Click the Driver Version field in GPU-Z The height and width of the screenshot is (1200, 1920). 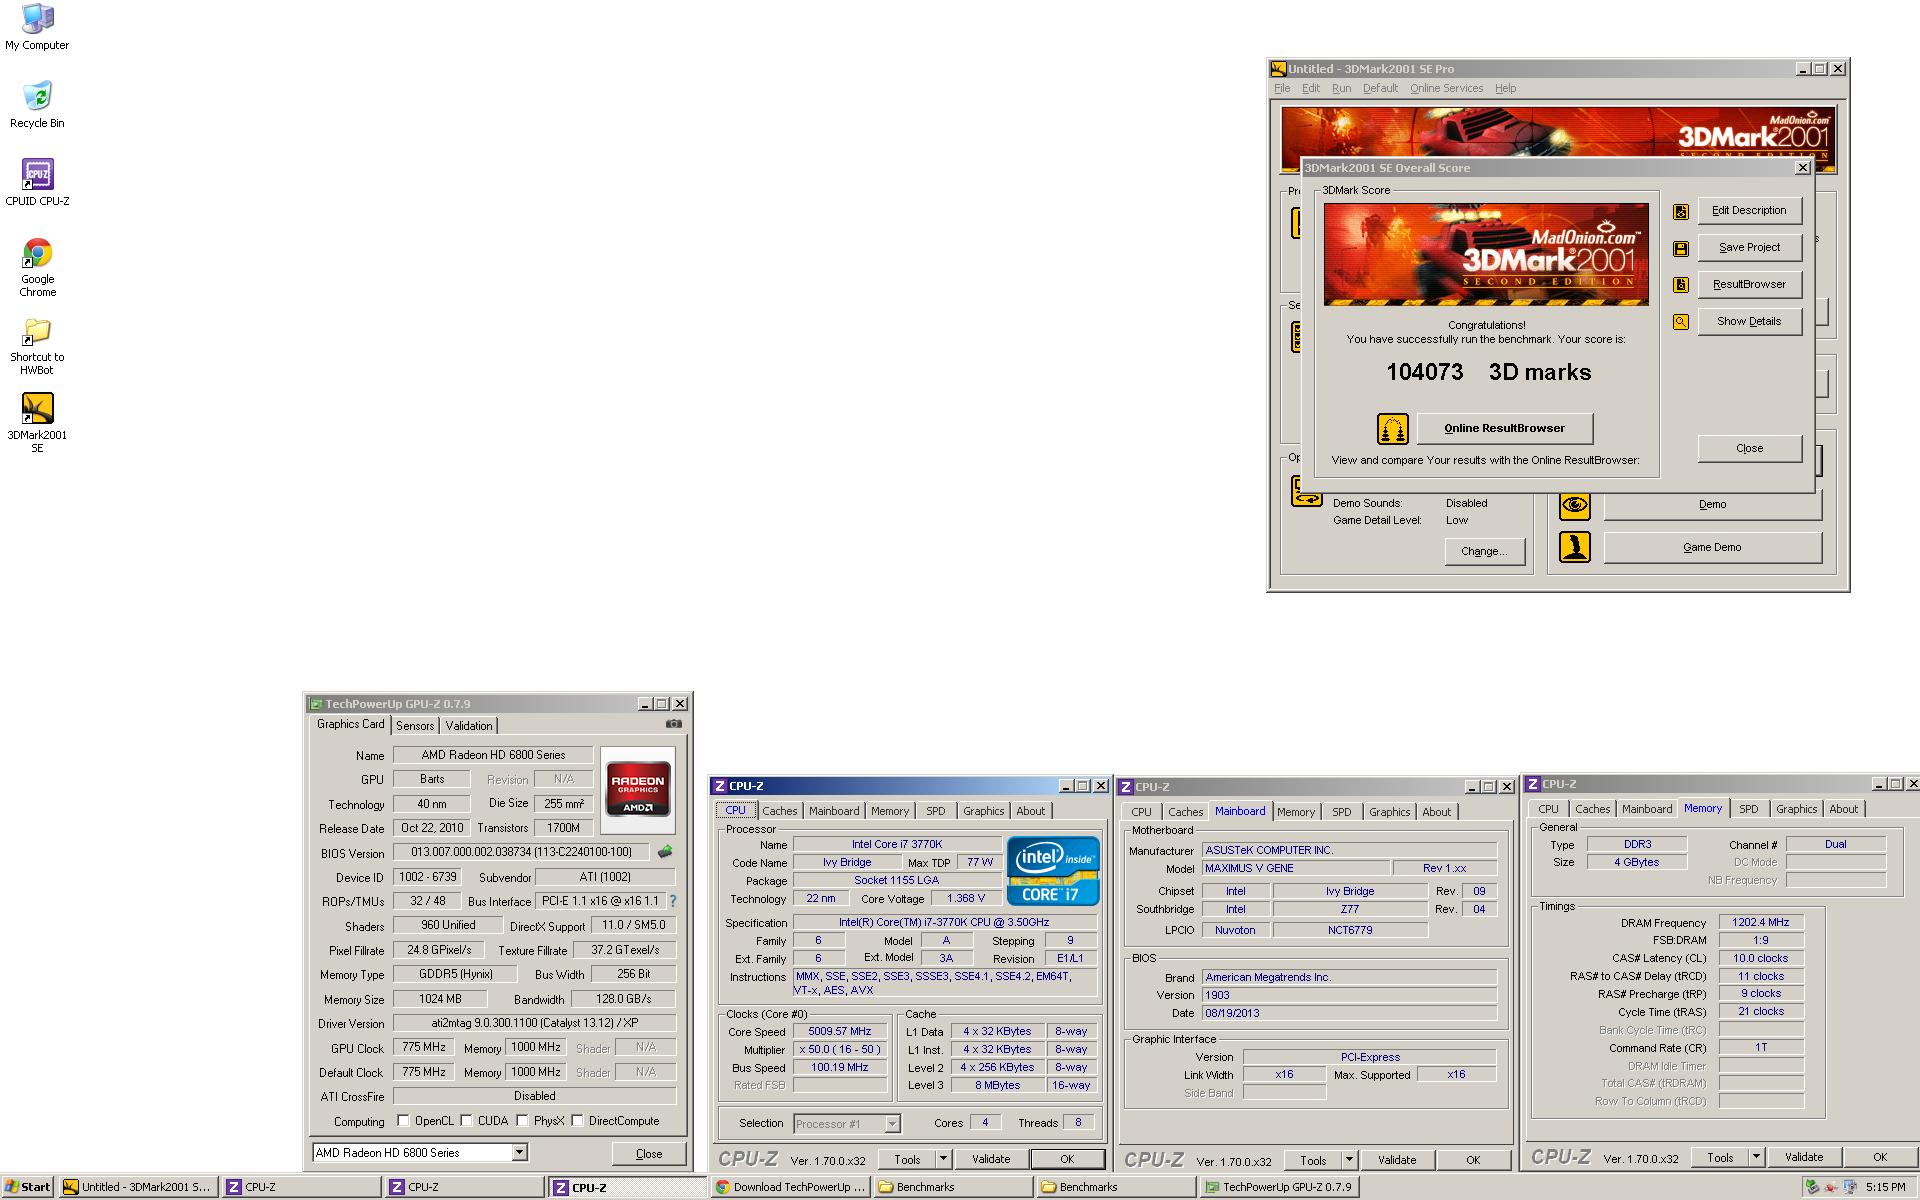tap(534, 1023)
